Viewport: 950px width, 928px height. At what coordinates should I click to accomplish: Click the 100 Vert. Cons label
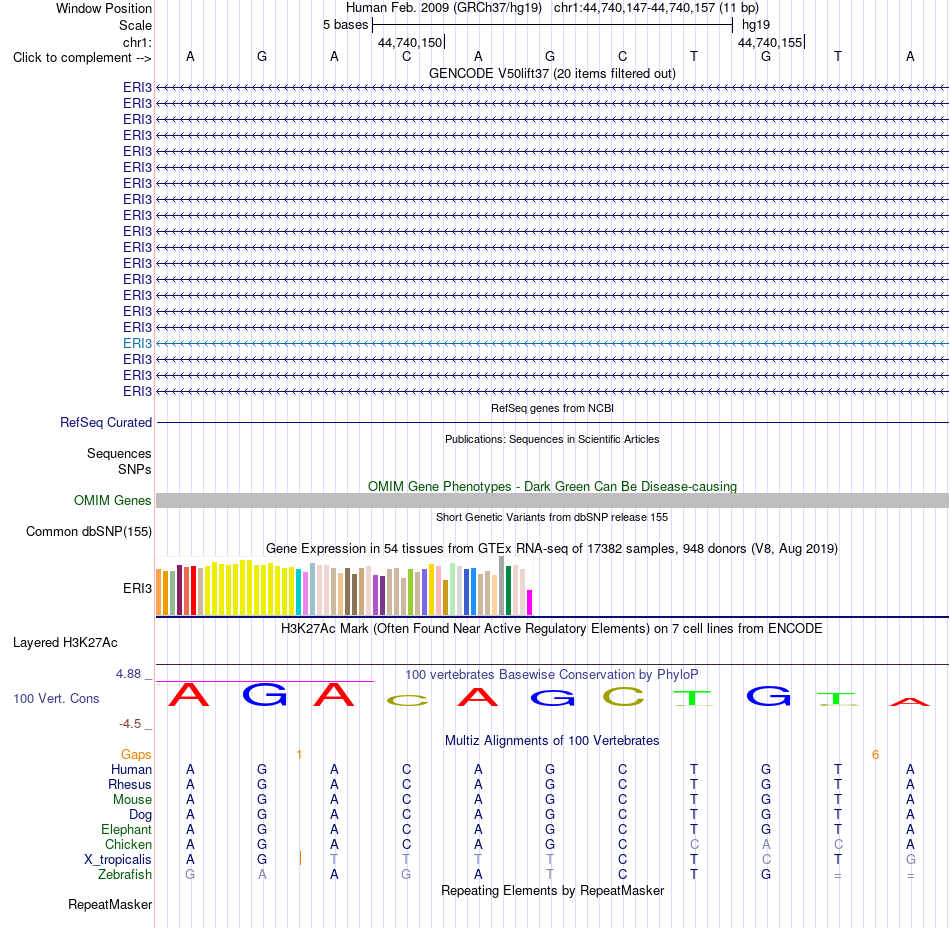click(56, 698)
